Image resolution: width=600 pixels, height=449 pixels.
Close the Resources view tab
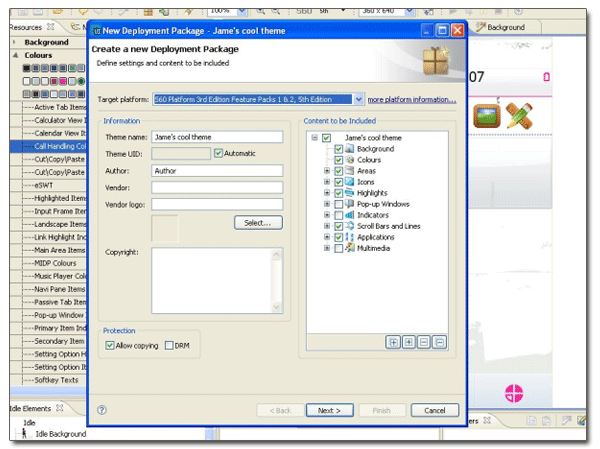[51, 27]
